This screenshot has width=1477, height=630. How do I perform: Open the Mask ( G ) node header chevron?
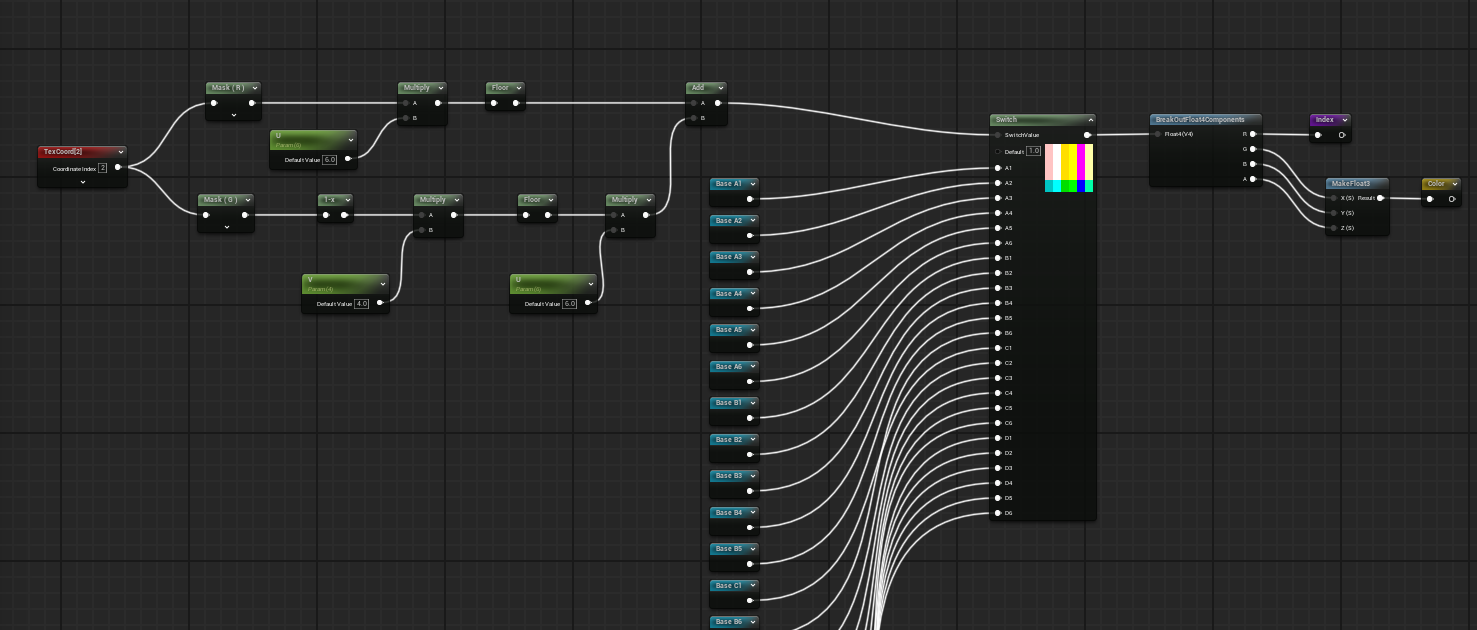[246, 200]
